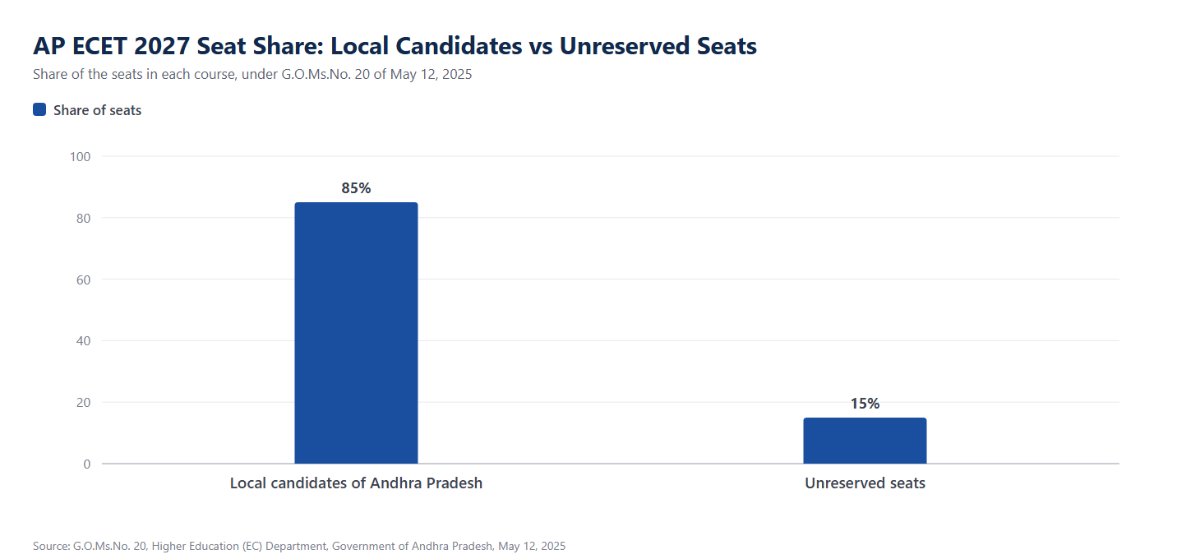Click the Local candidates of Andhra Pradesh axis label
Screen dimensions: 1200x559
click(356, 483)
